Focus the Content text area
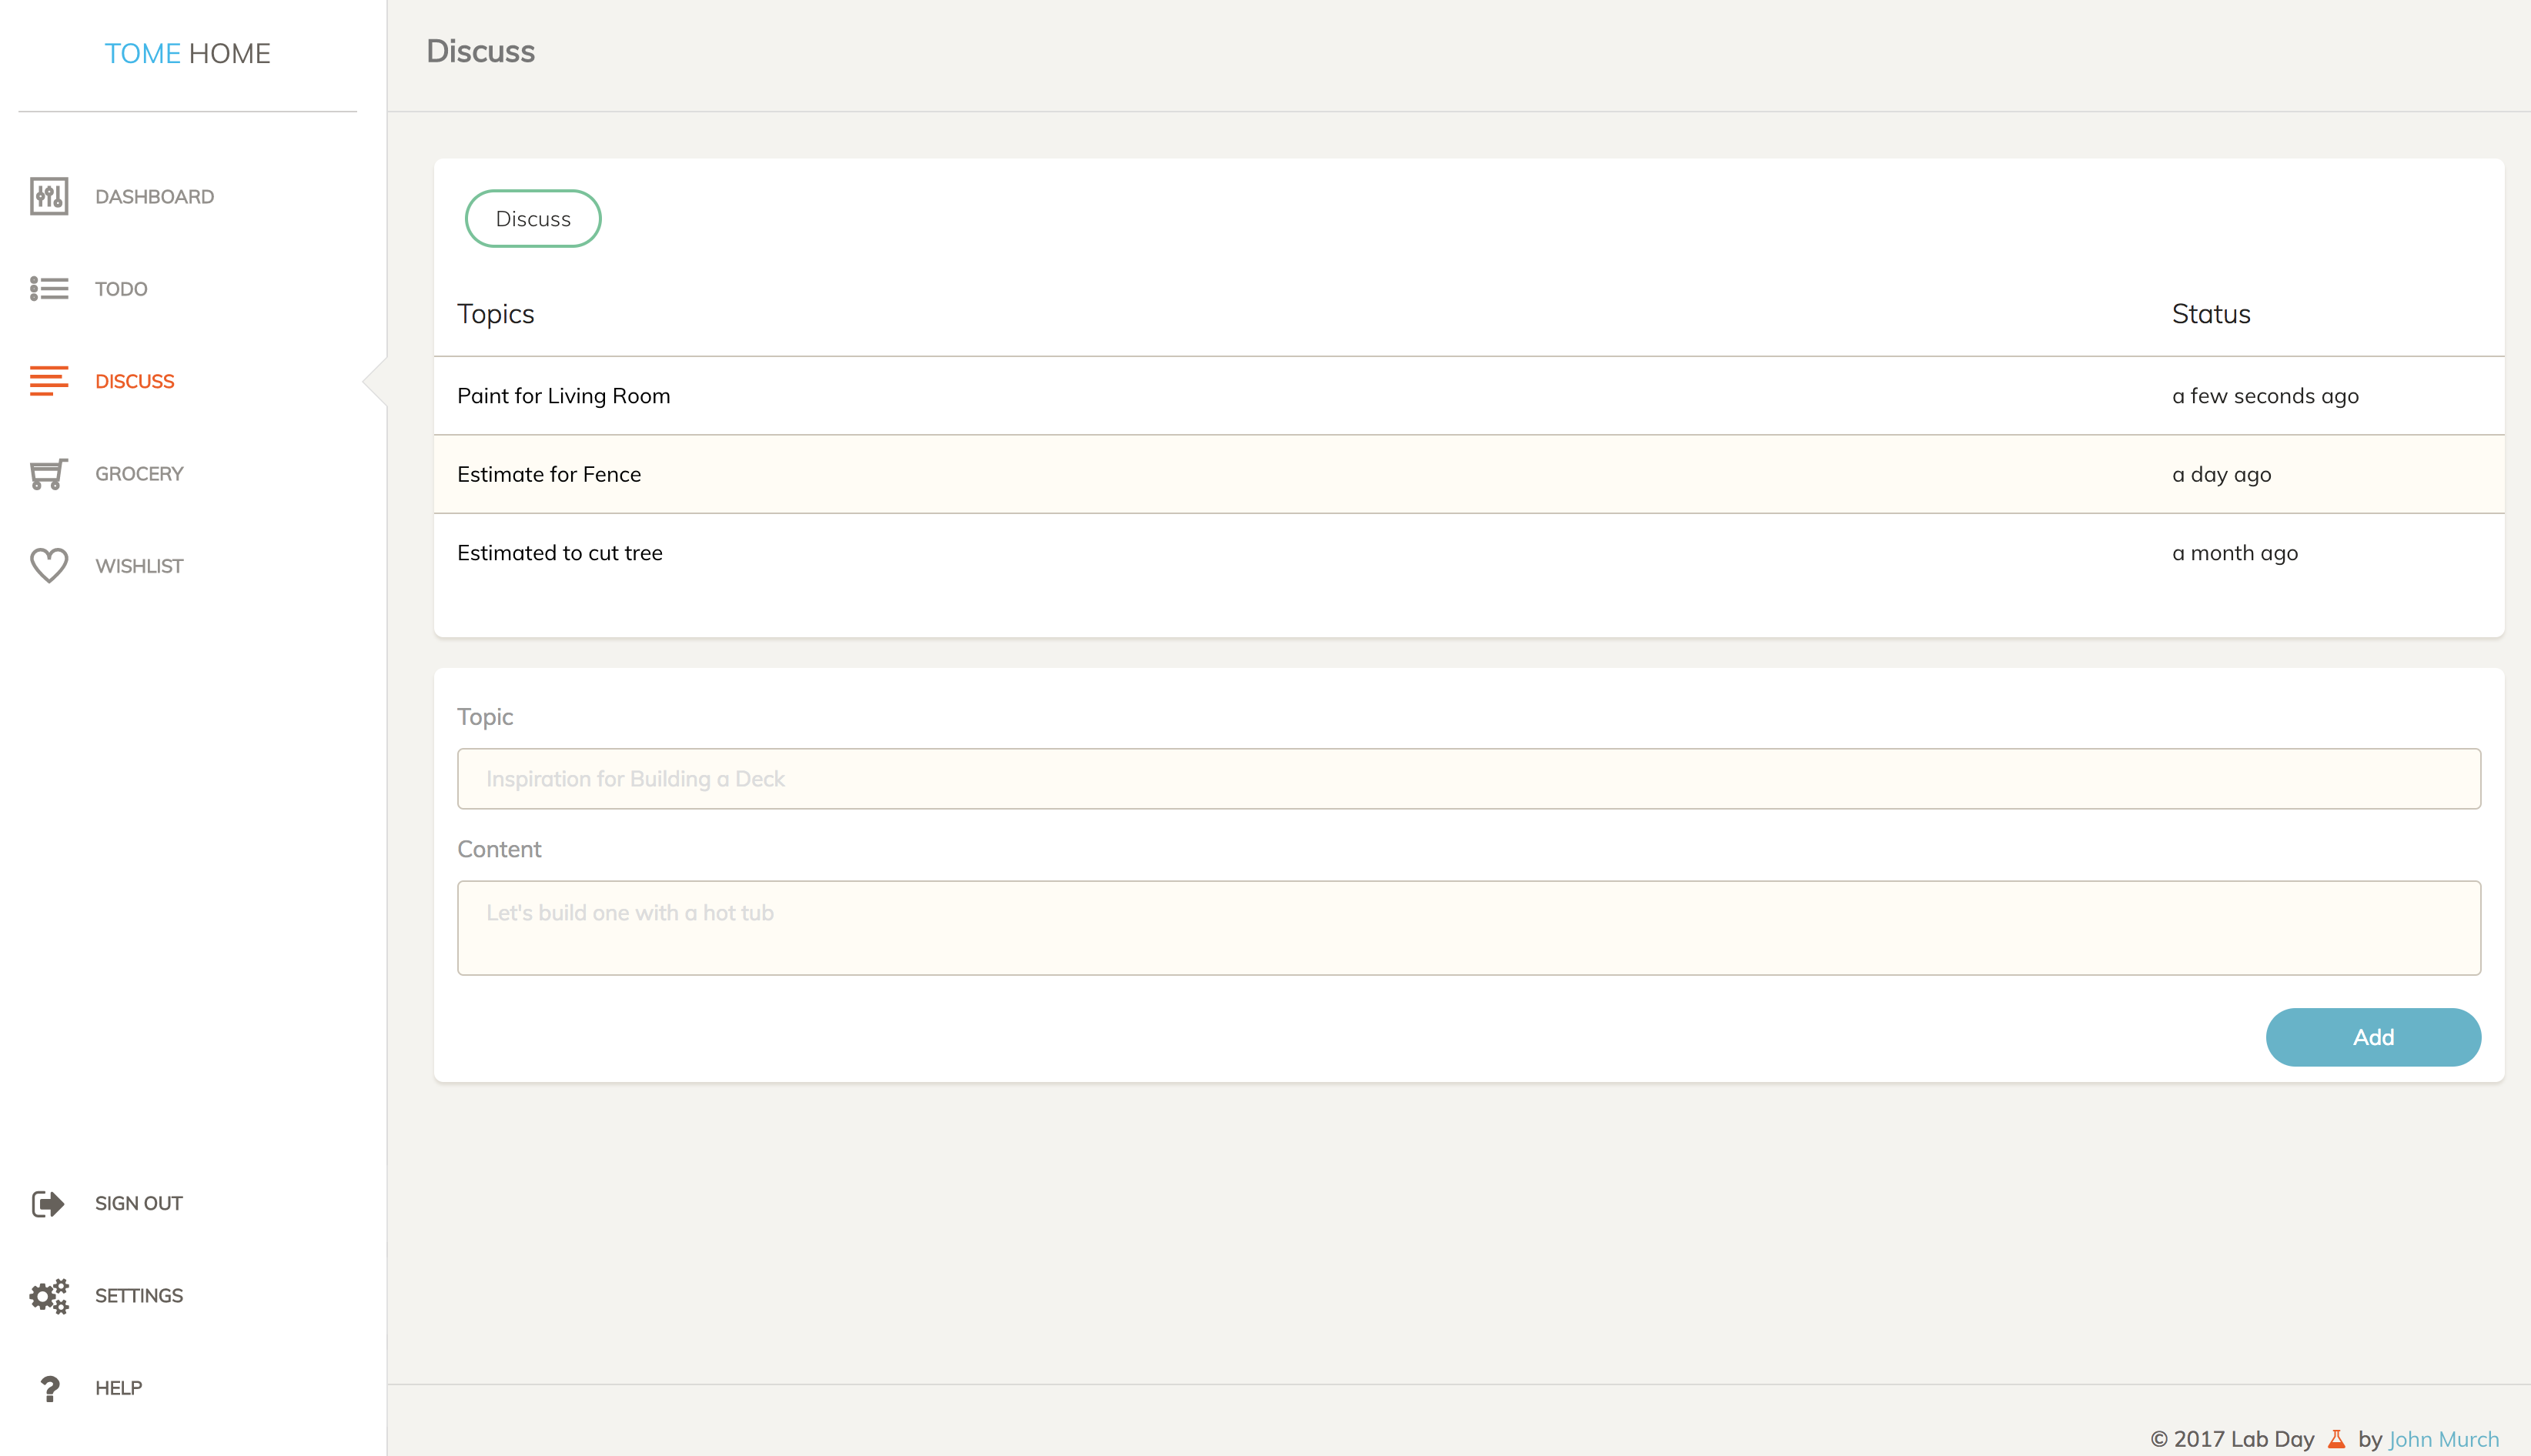The height and width of the screenshot is (1456, 2531). coord(1469,928)
